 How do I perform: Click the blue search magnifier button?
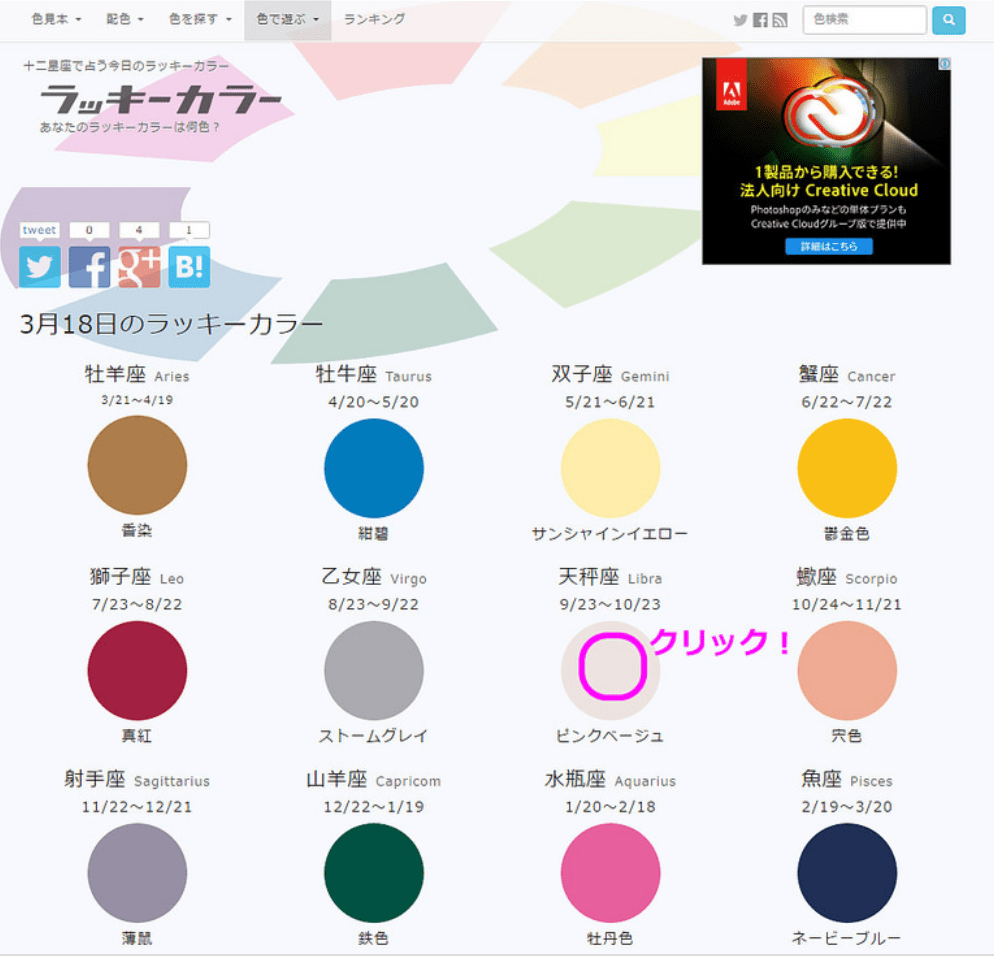tap(948, 20)
